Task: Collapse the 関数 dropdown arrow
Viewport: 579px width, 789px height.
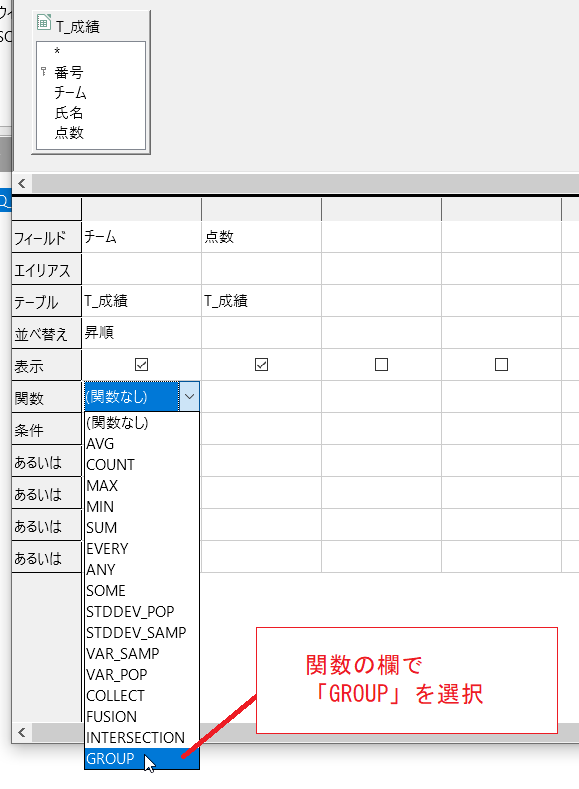Action: coord(189,397)
